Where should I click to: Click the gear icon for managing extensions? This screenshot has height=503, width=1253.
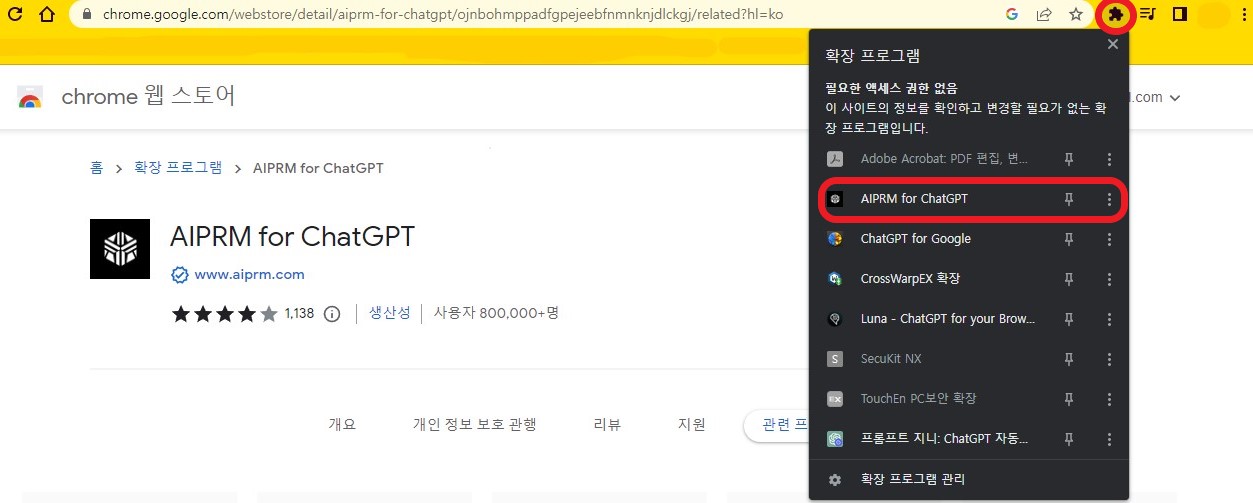(x=835, y=480)
